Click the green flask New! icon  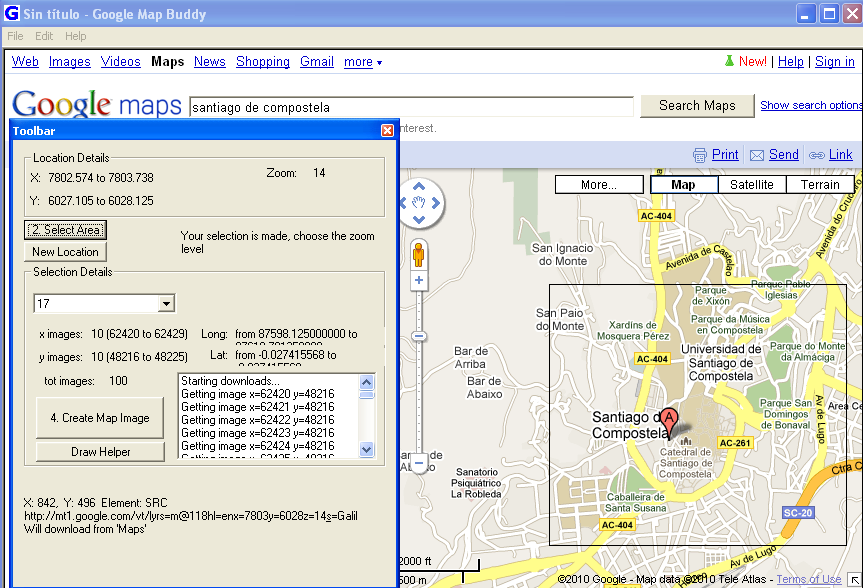click(729, 61)
